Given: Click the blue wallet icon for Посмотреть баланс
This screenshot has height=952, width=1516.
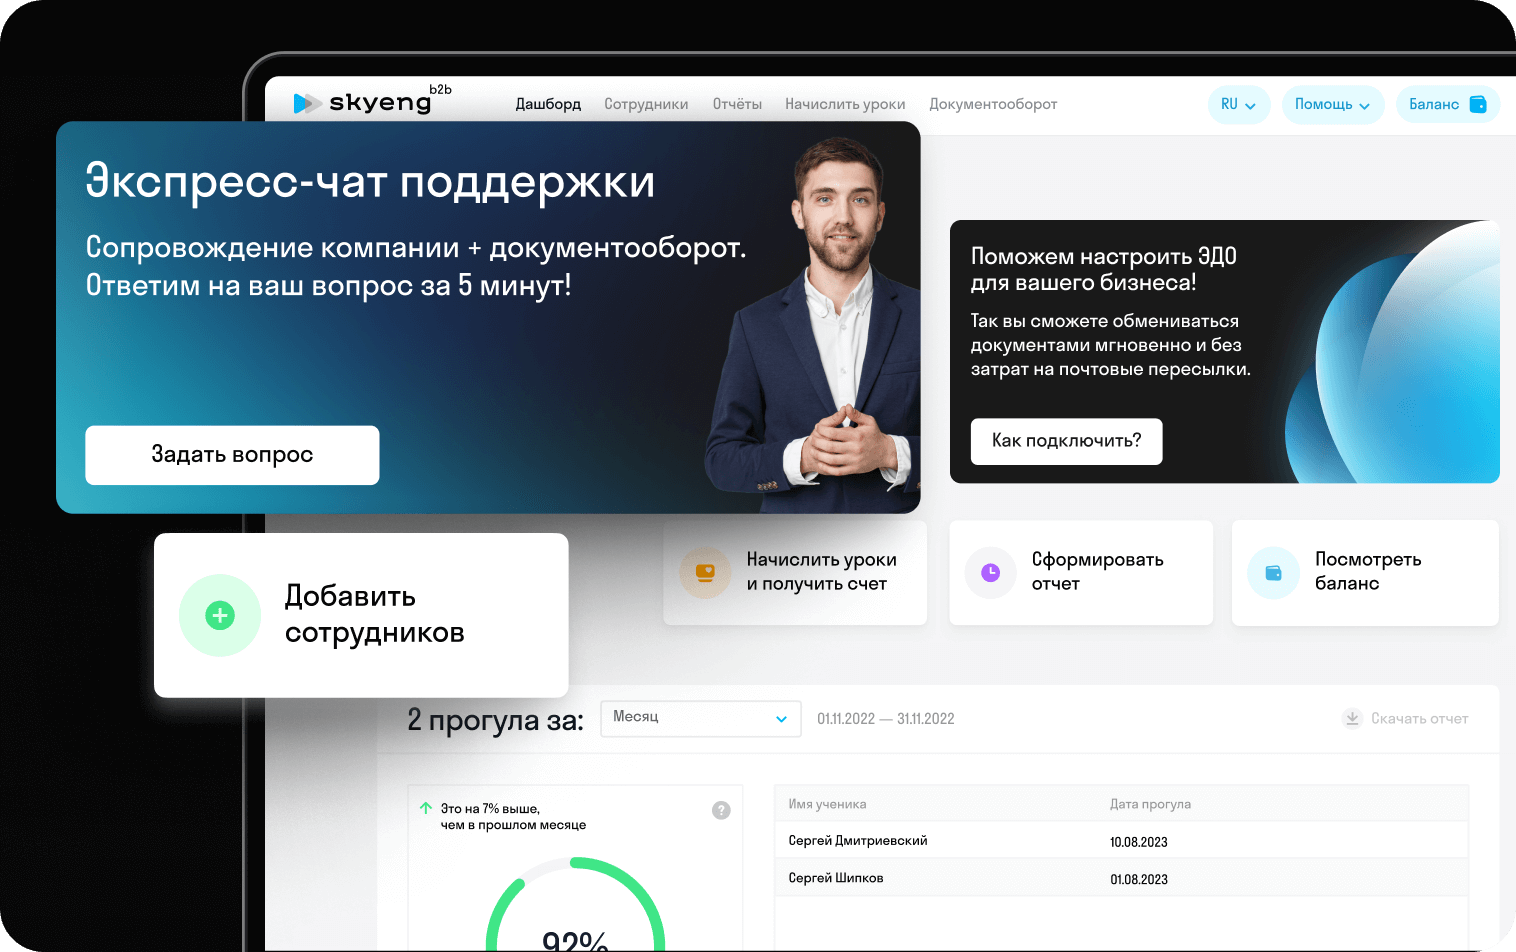Looking at the screenshot, I should click(x=1273, y=573).
